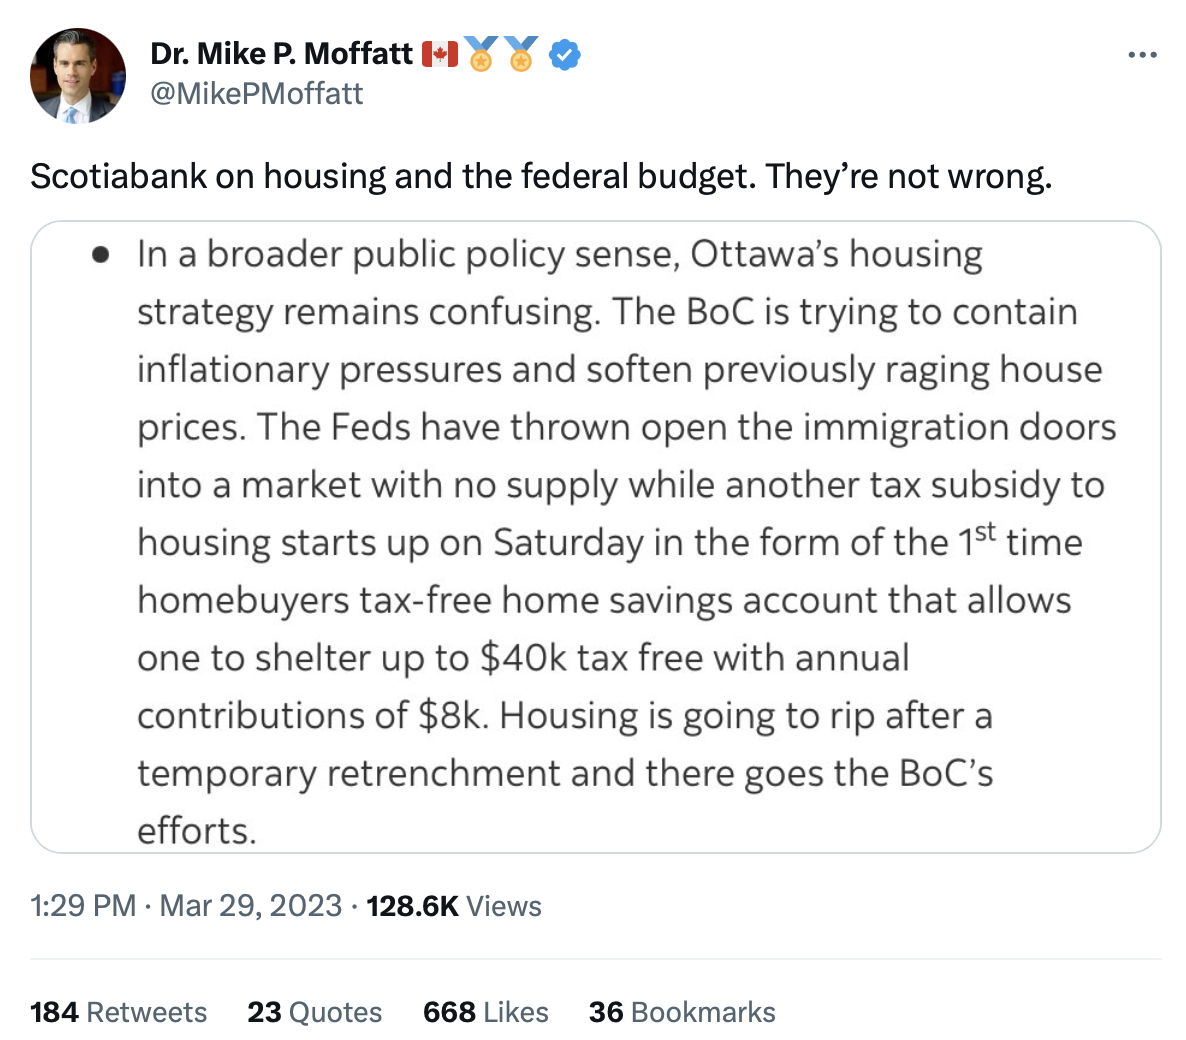Click the Dr. Mike P. Moffatt display name
This screenshot has width=1186, height=1040.
[x=281, y=54]
